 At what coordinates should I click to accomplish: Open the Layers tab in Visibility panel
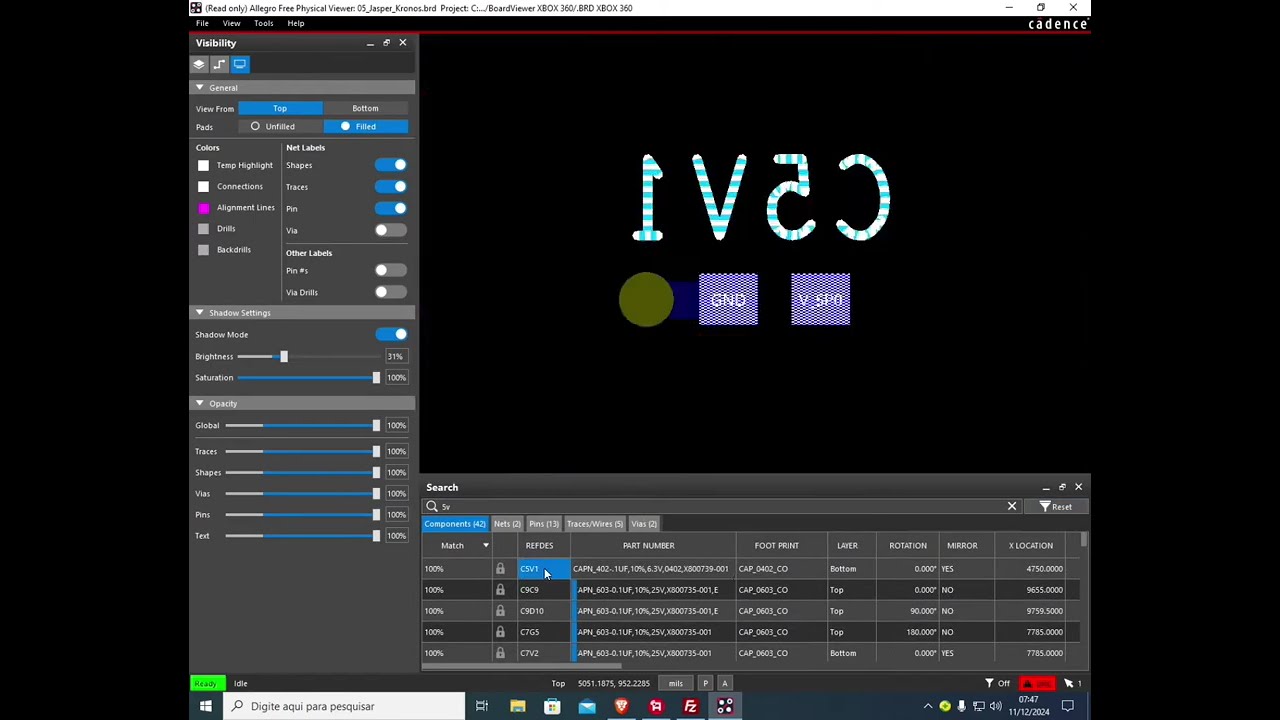click(199, 64)
